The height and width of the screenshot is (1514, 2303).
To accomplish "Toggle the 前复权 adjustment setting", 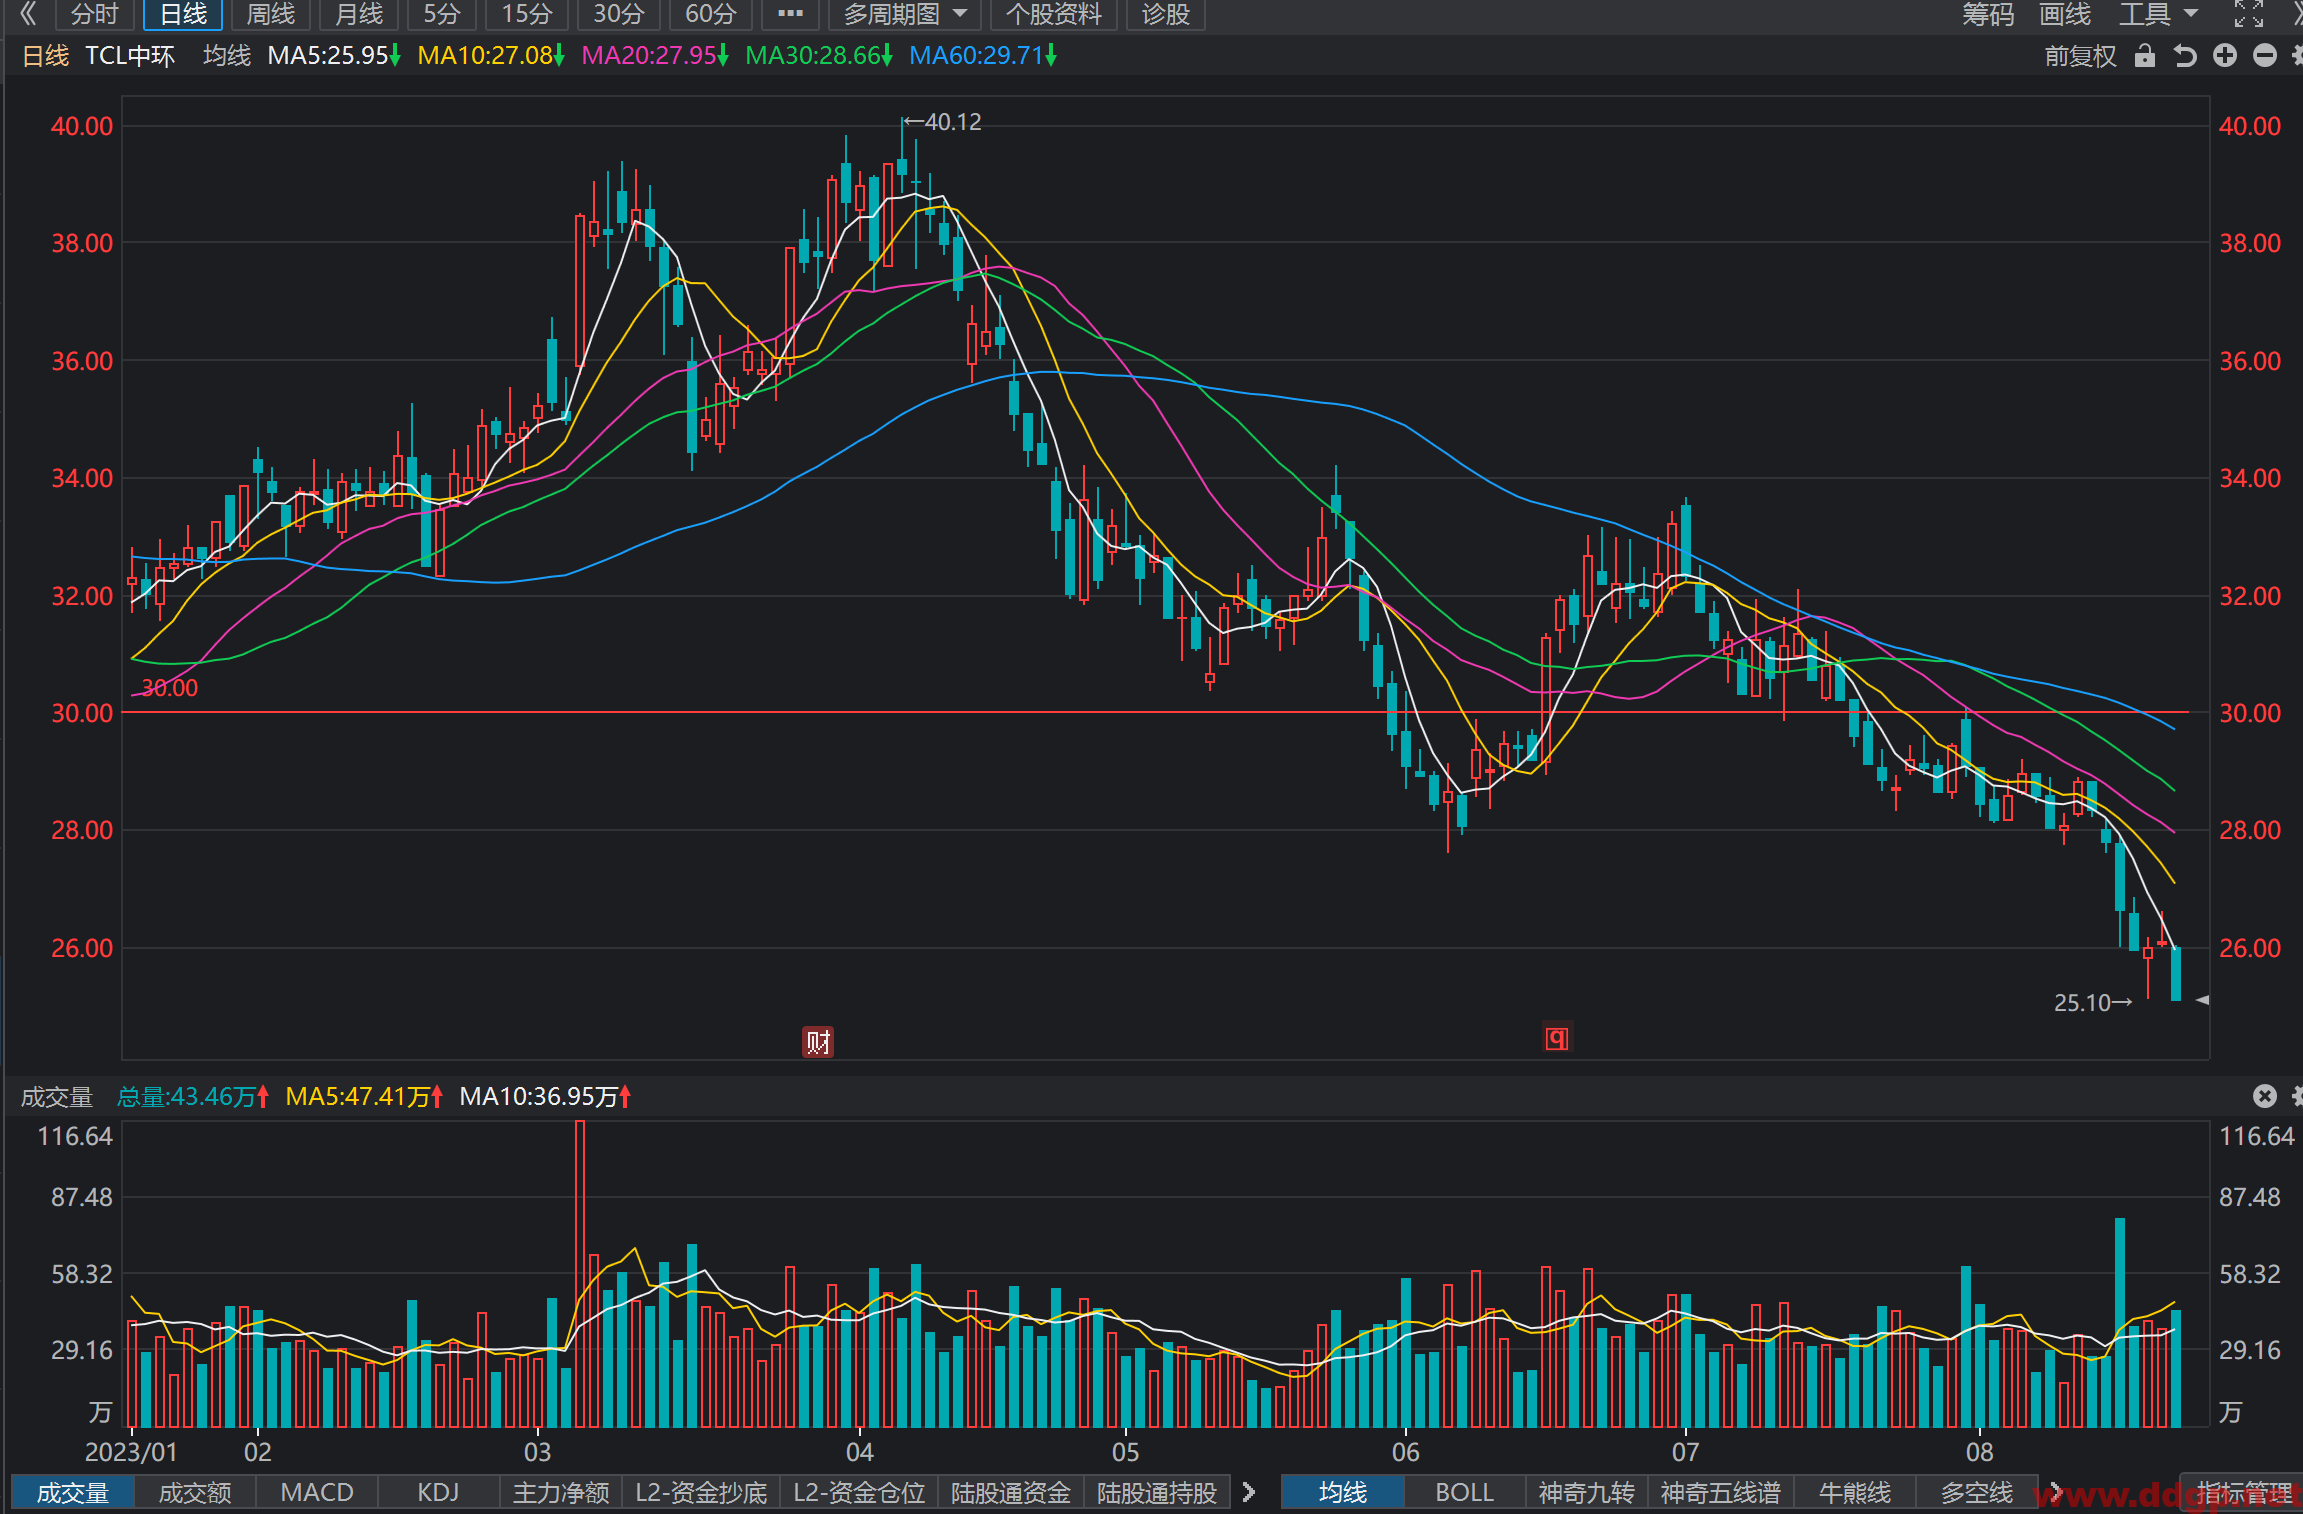I will click(x=2080, y=56).
